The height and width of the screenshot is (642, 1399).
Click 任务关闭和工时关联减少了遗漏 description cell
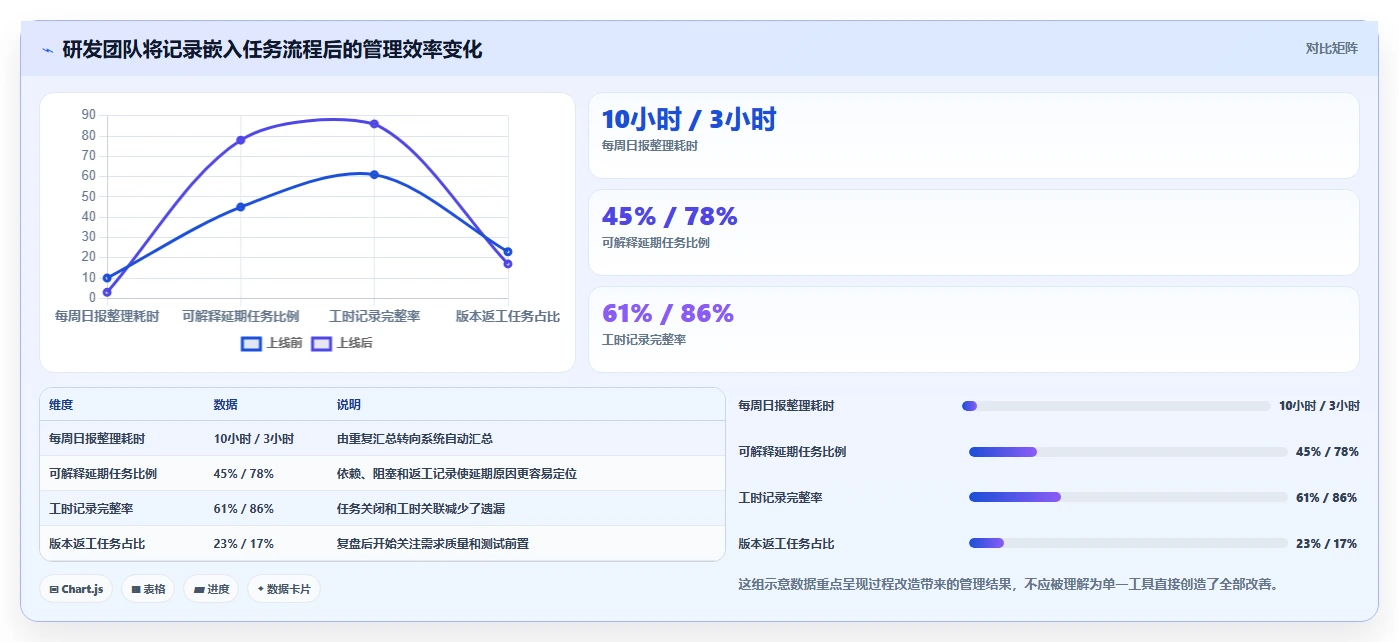pos(421,509)
